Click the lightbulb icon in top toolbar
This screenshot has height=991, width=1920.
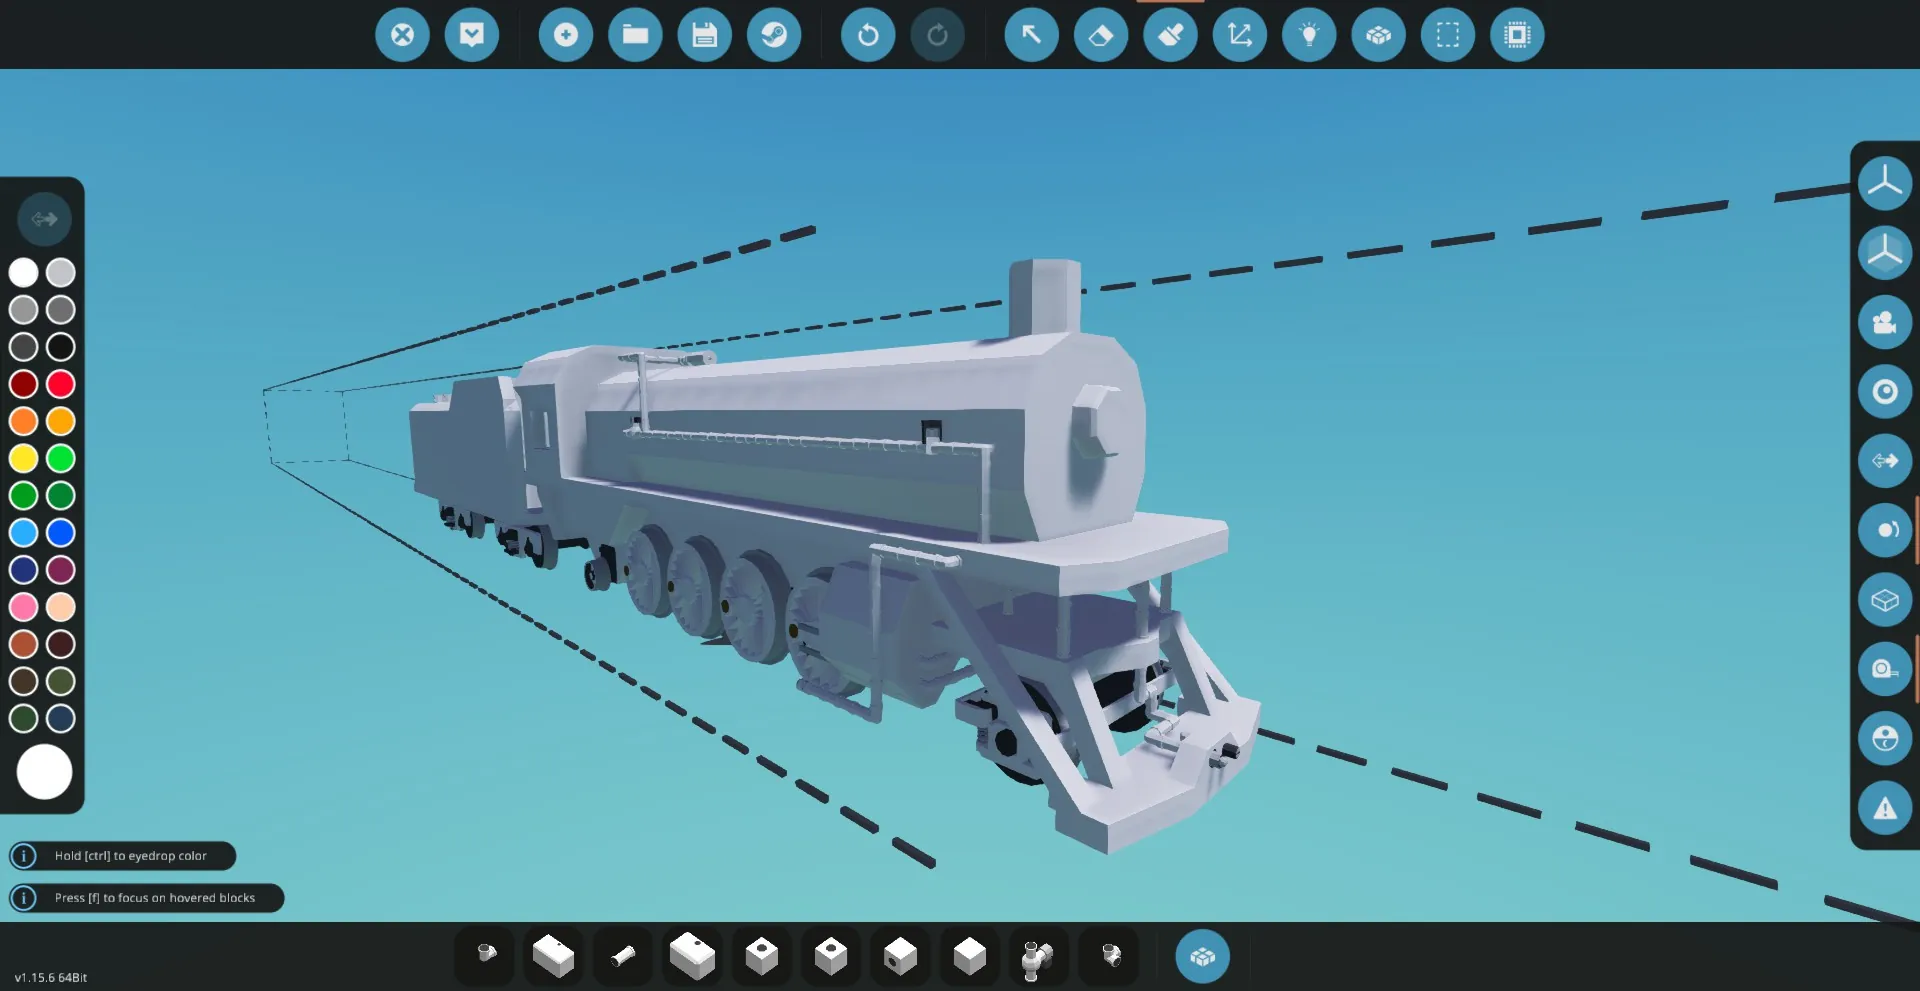click(1309, 35)
